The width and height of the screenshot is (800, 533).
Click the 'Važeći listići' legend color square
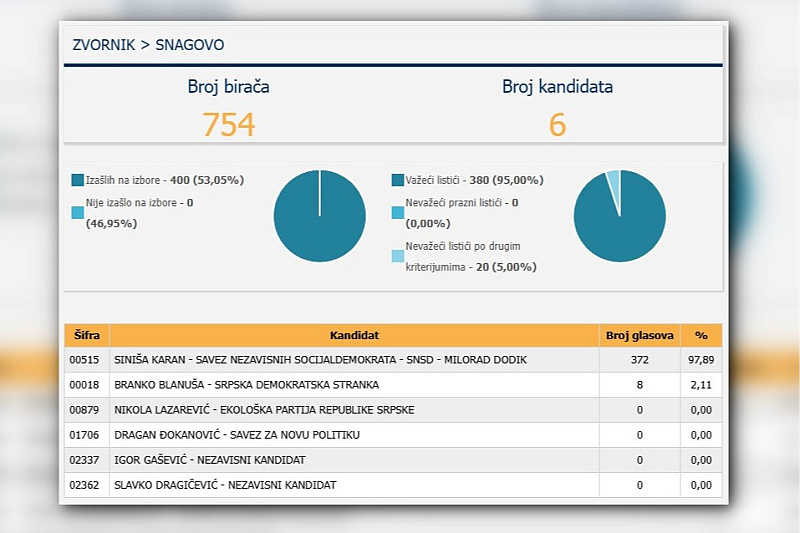pos(398,181)
